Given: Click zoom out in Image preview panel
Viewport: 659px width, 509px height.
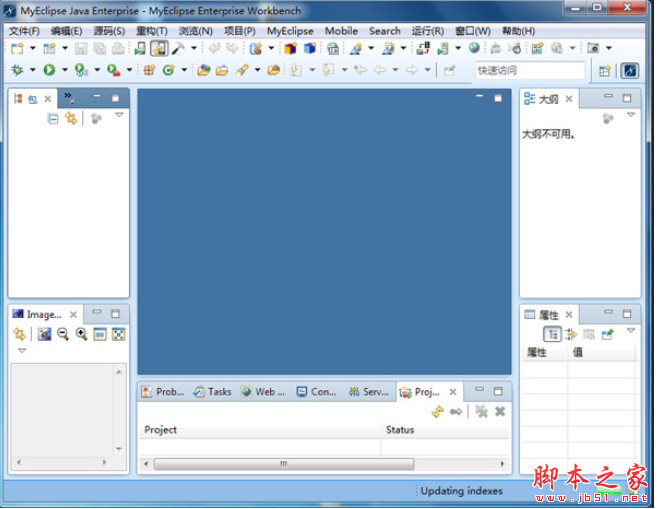Looking at the screenshot, I should [63, 335].
